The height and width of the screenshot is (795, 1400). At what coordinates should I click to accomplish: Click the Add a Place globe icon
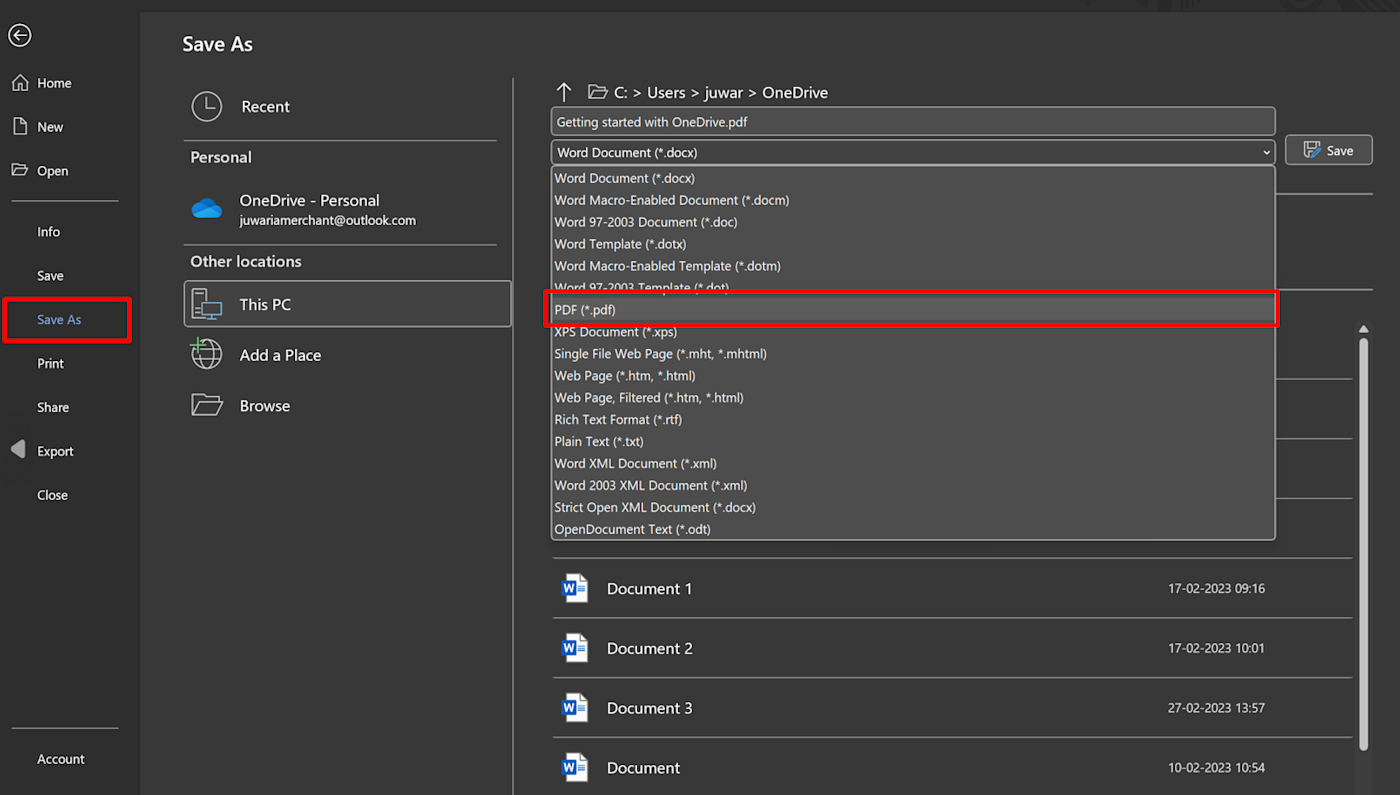[x=206, y=354]
